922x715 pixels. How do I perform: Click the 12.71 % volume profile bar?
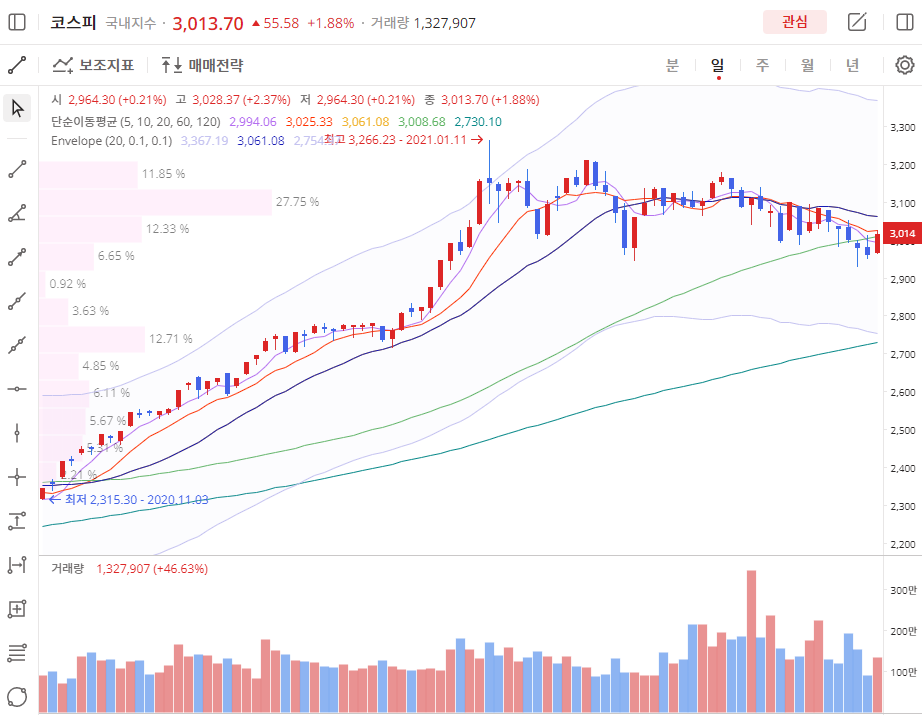[x=92, y=339]
